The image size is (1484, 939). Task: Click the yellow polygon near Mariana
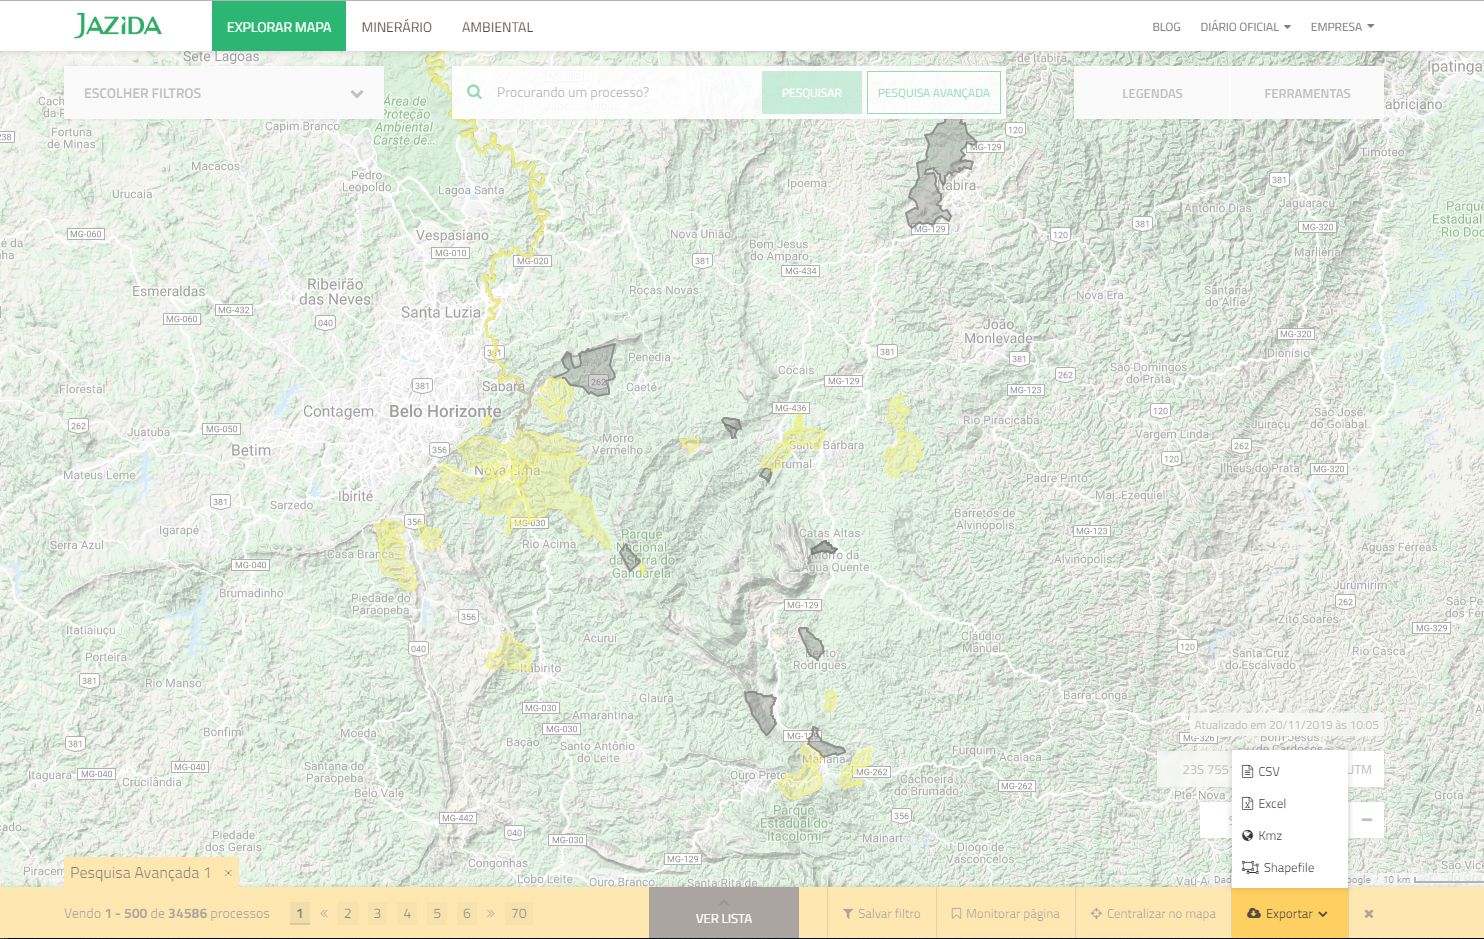(x=802, y=778)
